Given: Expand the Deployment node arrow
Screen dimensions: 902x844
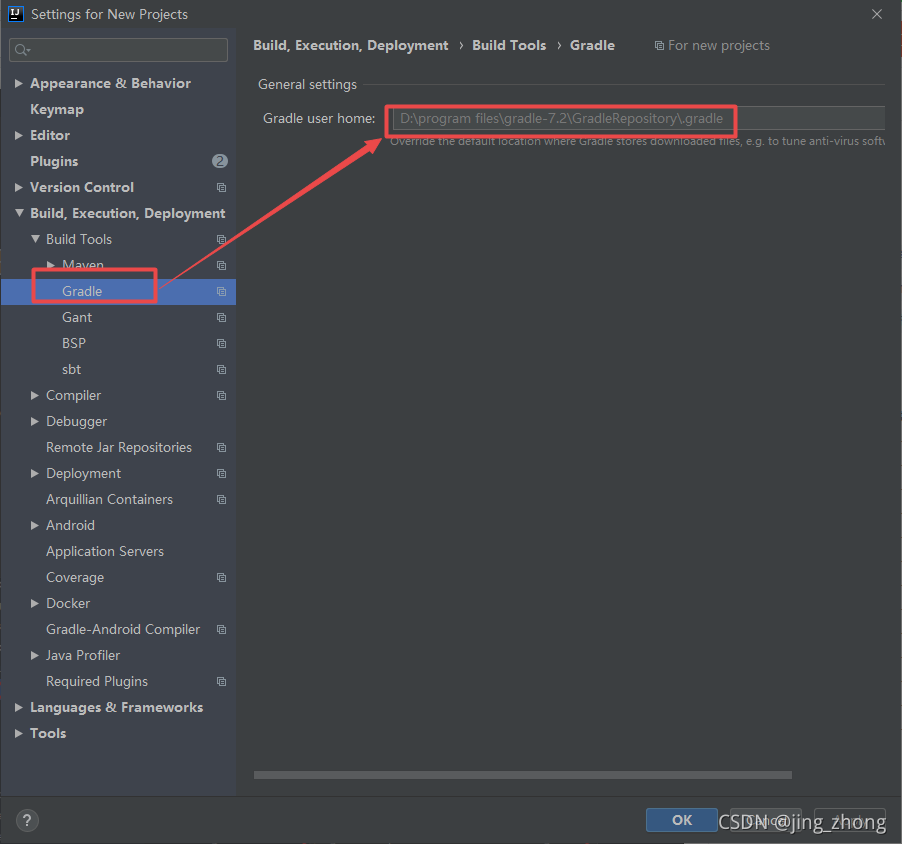Looking at the screenshot, I should click(x=35, y=473).
